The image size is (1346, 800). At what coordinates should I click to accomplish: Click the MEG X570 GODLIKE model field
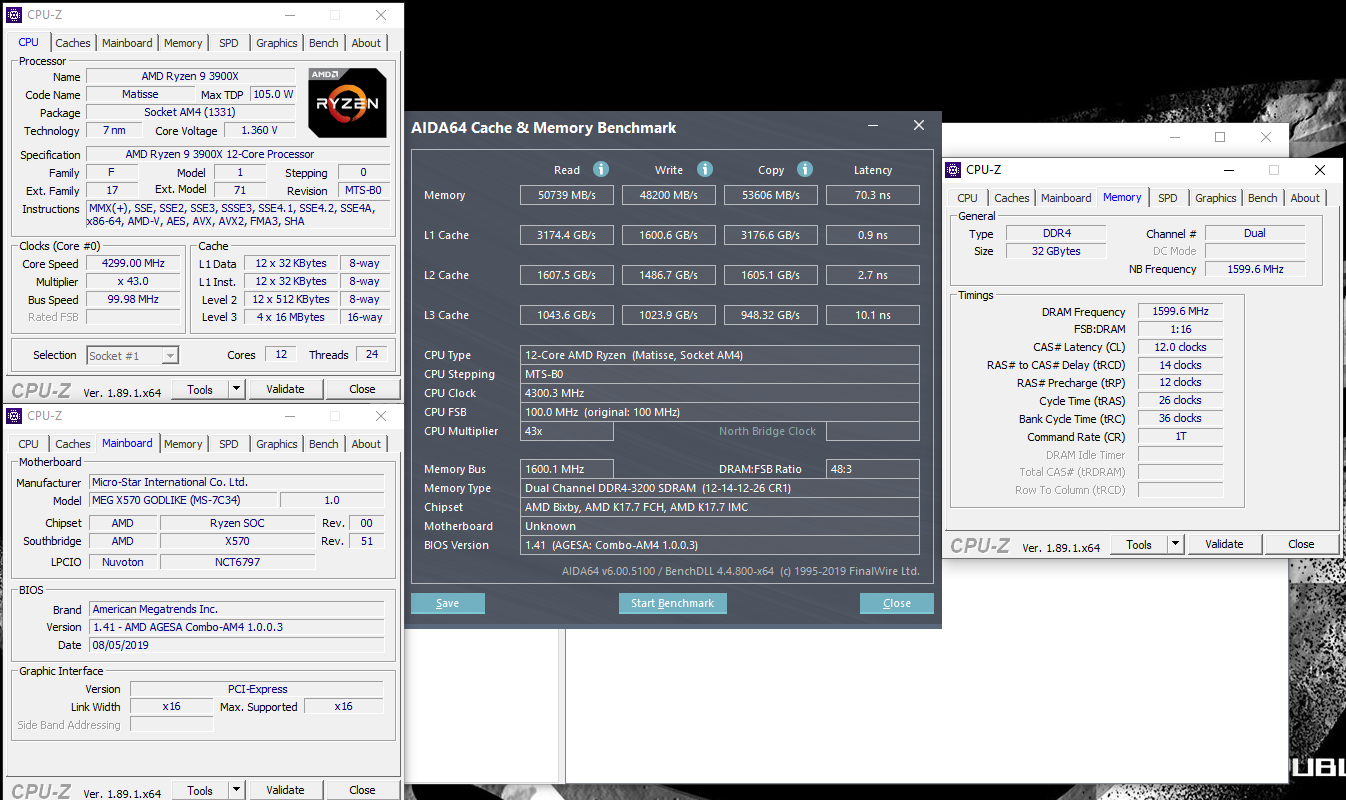[x=182, y=500]
